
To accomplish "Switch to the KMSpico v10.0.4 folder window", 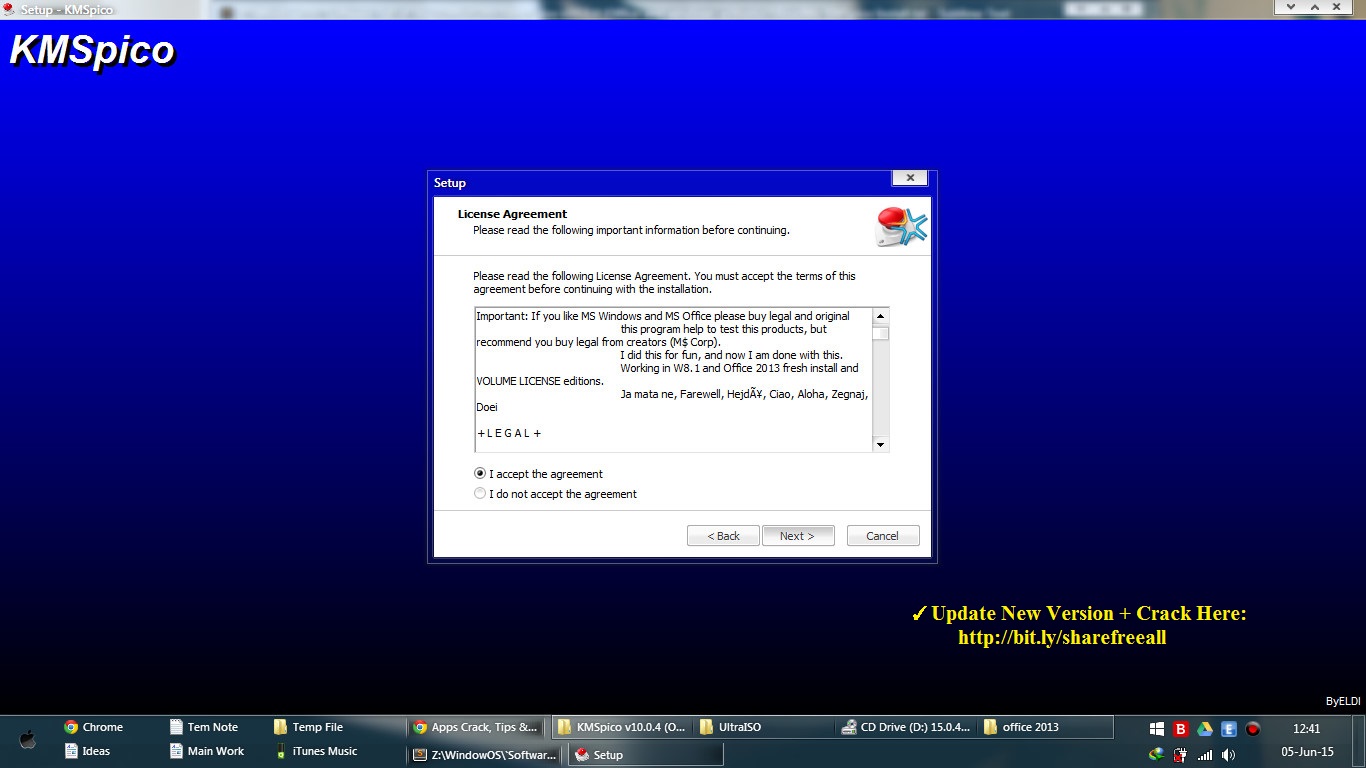I will point(622,727).
